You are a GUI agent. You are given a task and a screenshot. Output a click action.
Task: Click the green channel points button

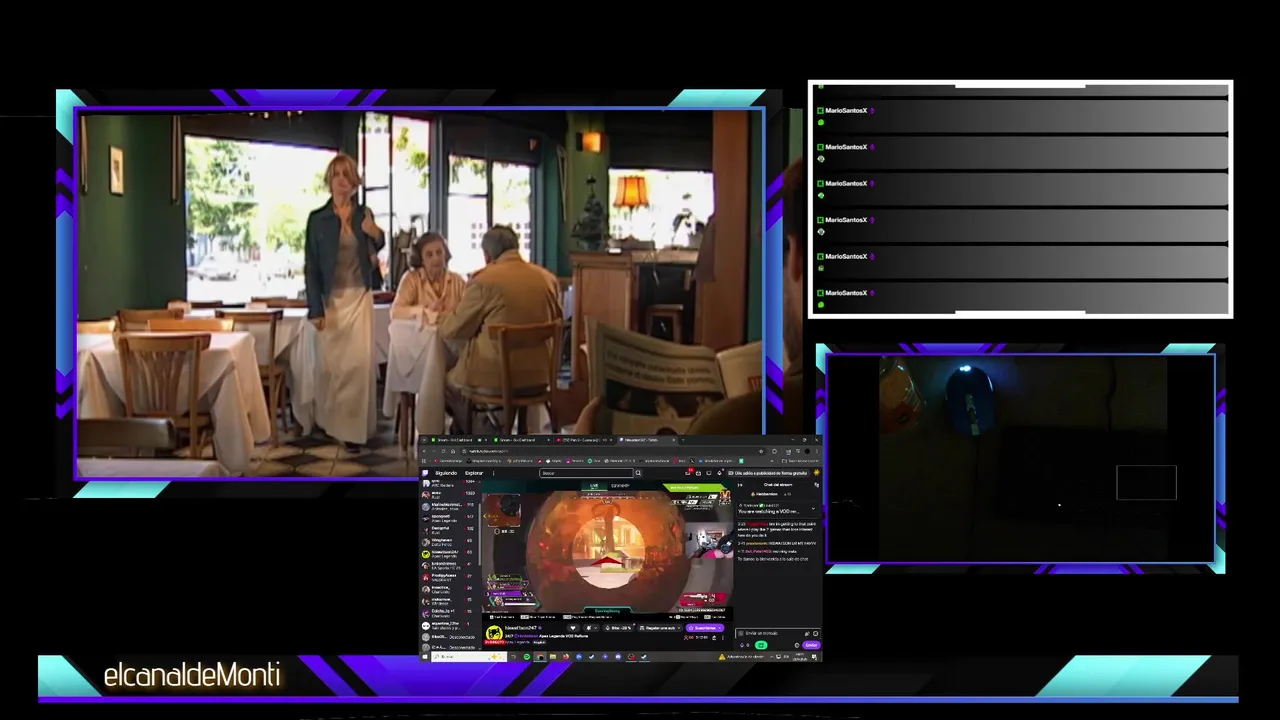pos(761,645)
